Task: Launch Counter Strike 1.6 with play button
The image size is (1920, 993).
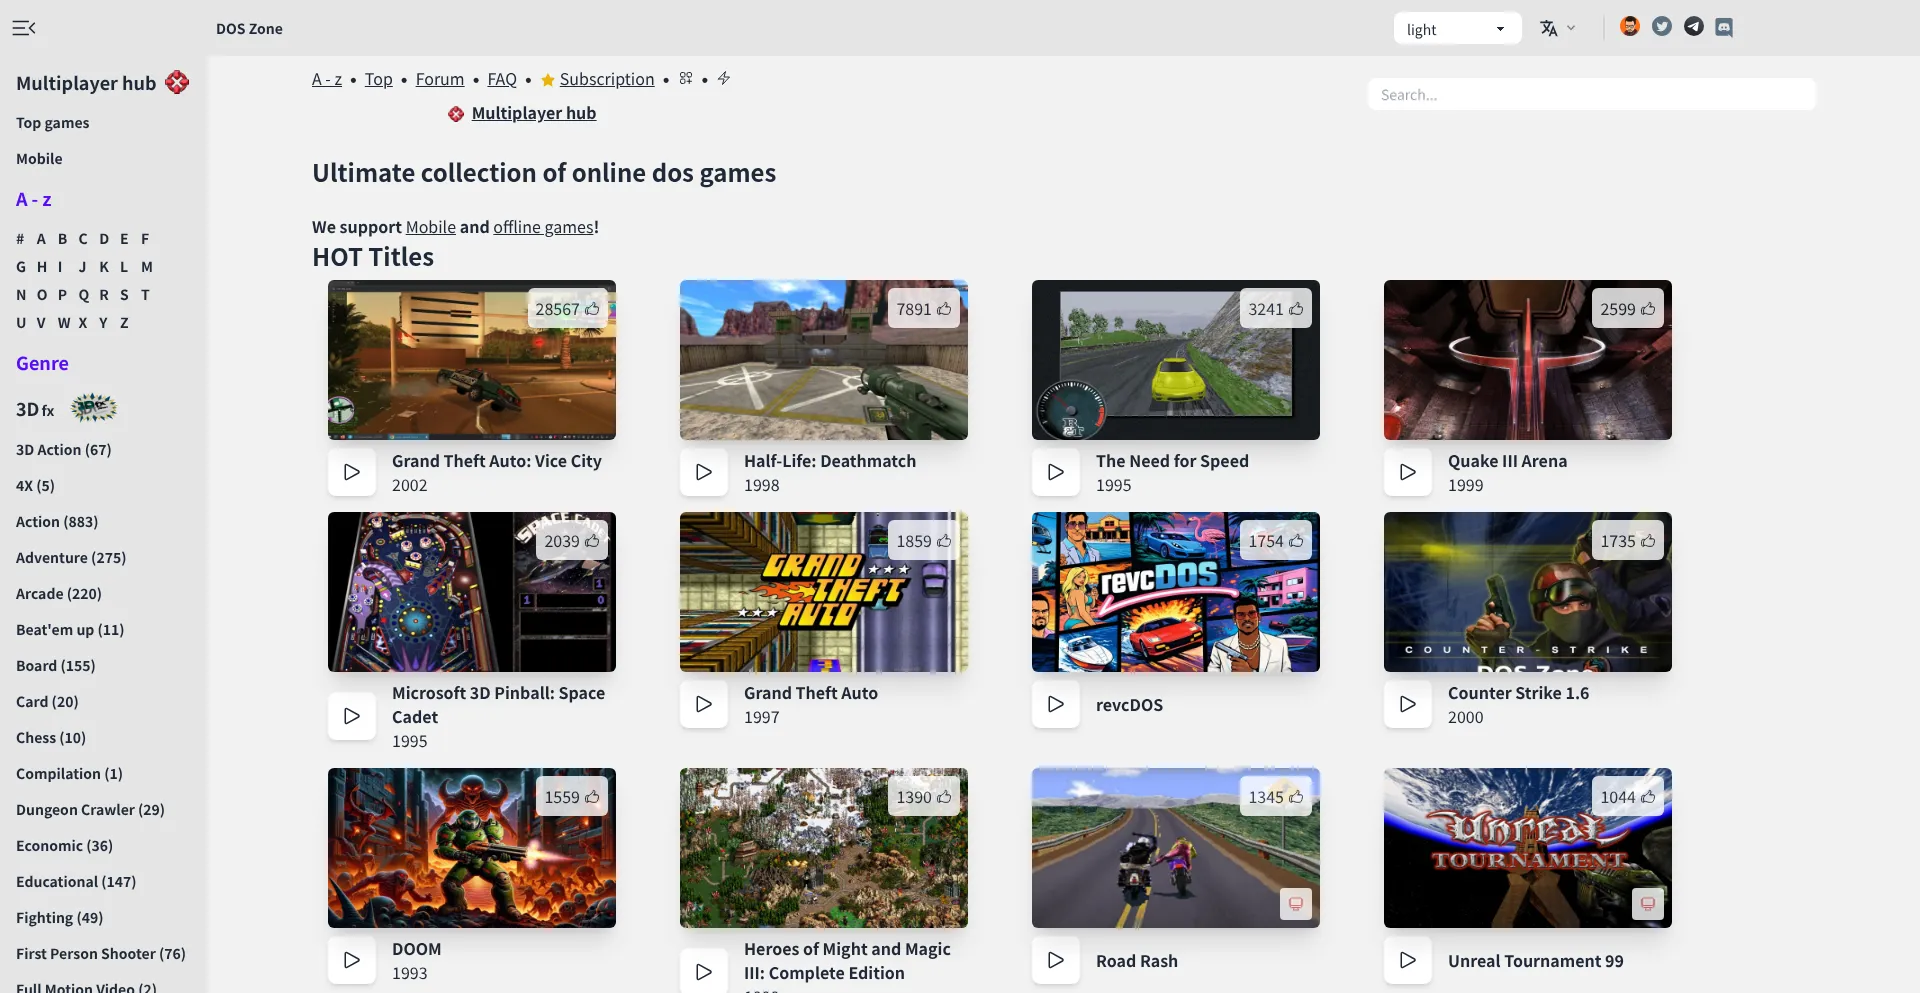Action: [x=1408, y=704]
